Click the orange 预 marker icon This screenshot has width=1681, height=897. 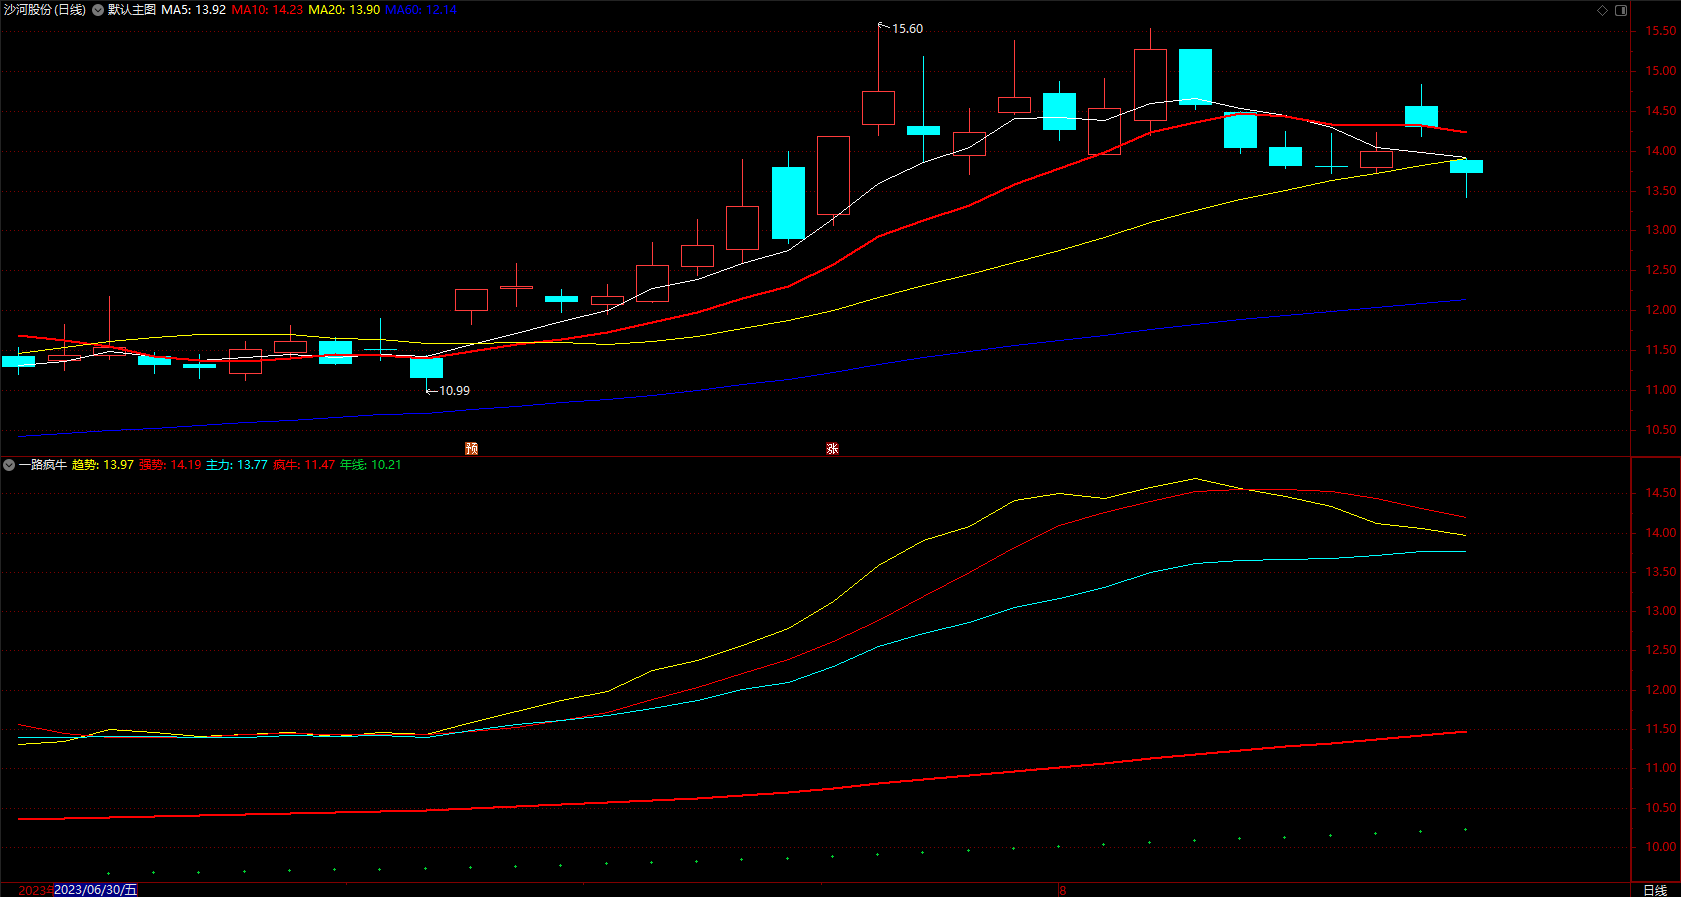tap(472, 449)
